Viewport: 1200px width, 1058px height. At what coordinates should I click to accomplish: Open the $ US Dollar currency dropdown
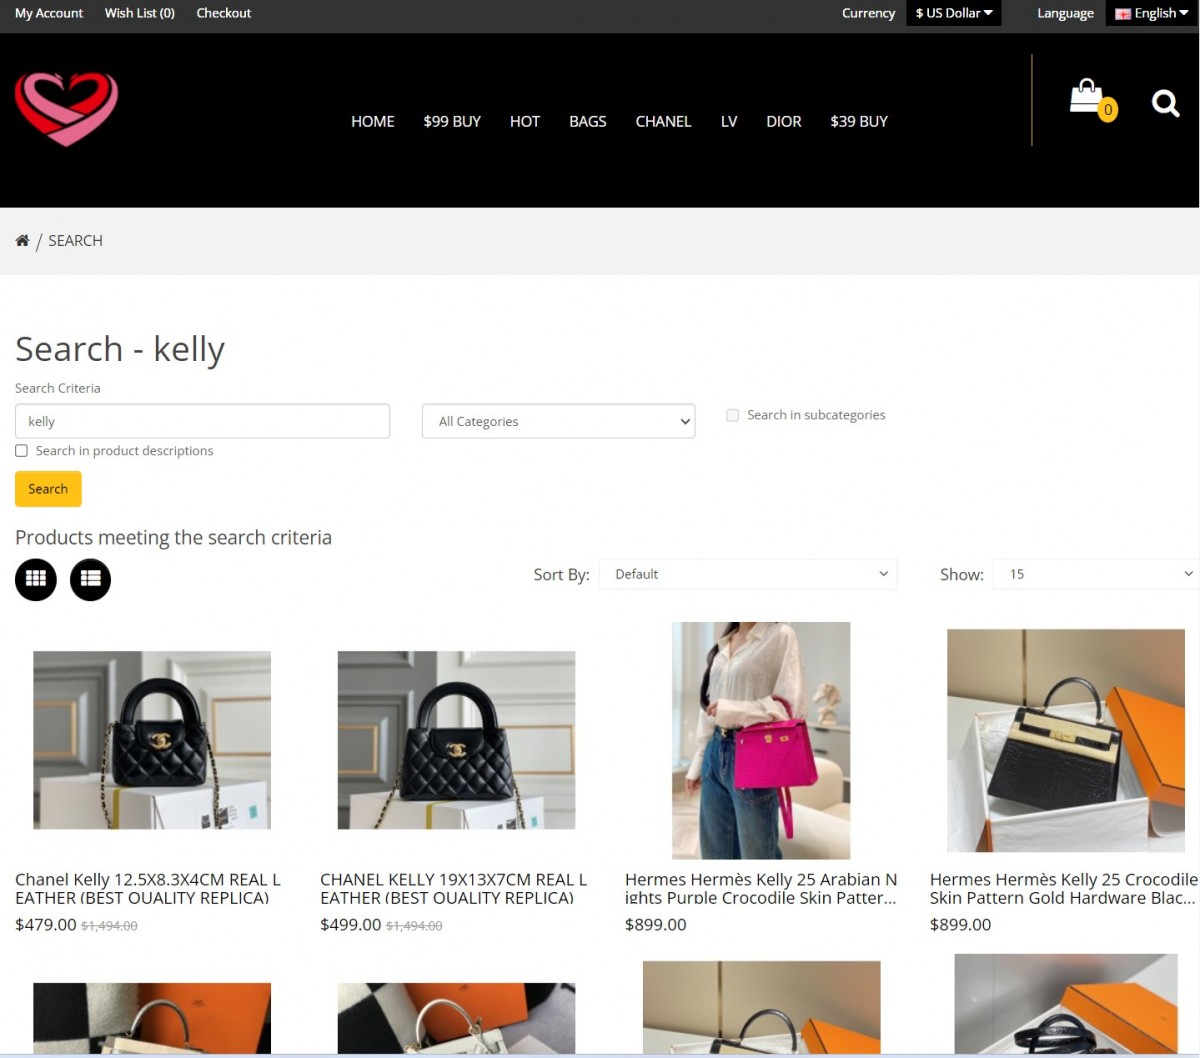coord(954,13)
